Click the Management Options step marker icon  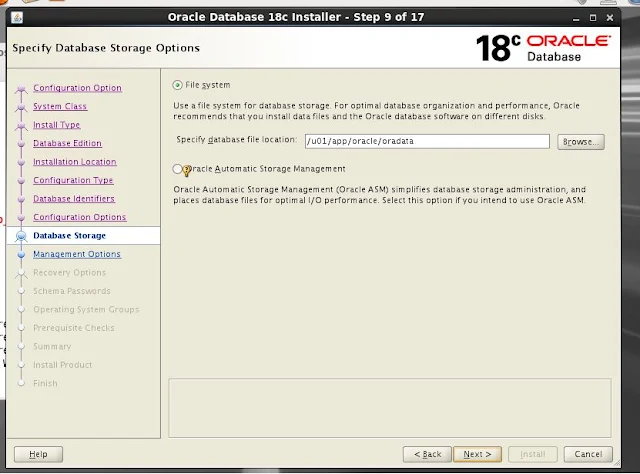click(x=21, y=254)
